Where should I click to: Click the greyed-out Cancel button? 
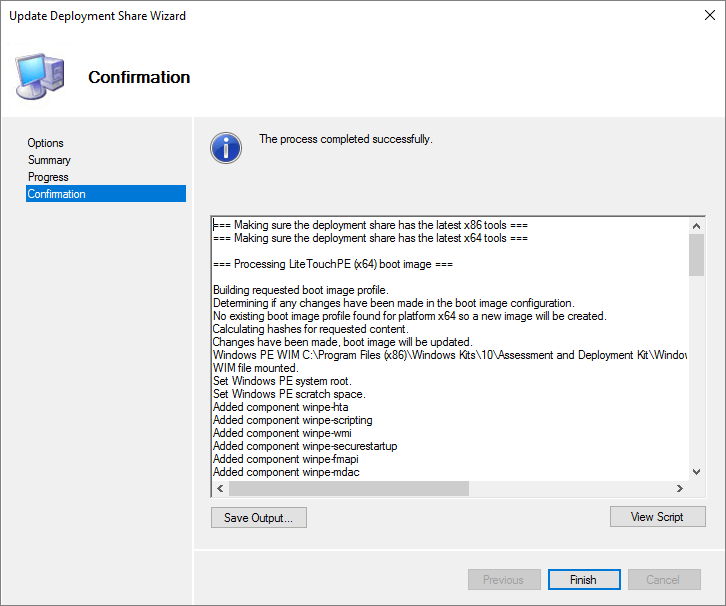point(662,580)
